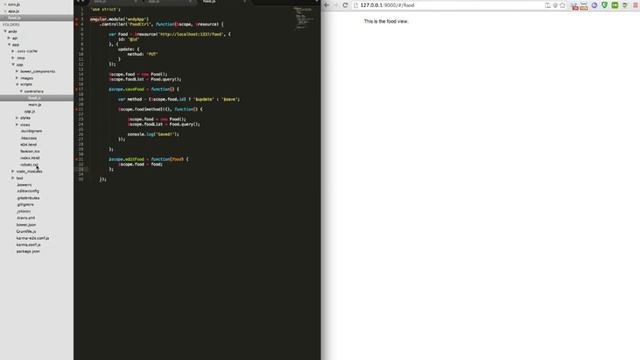Open .gitignore in the sidebar
This screenshot has height=360, width=640.
(x=25, y=204)
